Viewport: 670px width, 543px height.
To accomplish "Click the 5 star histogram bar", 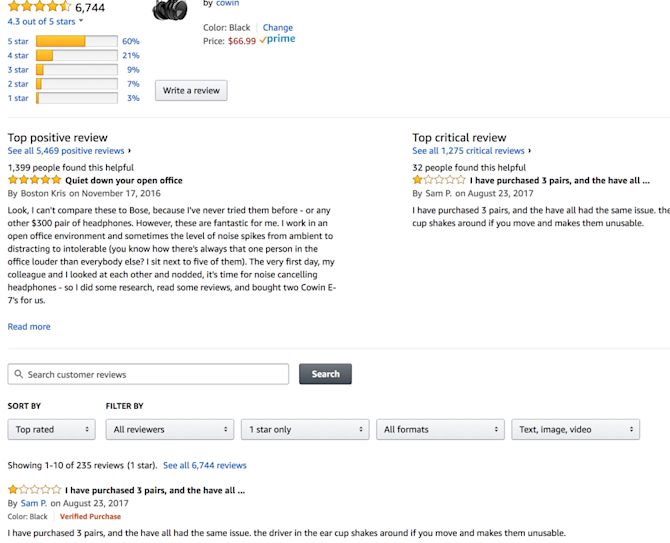I will pos(76,41).
